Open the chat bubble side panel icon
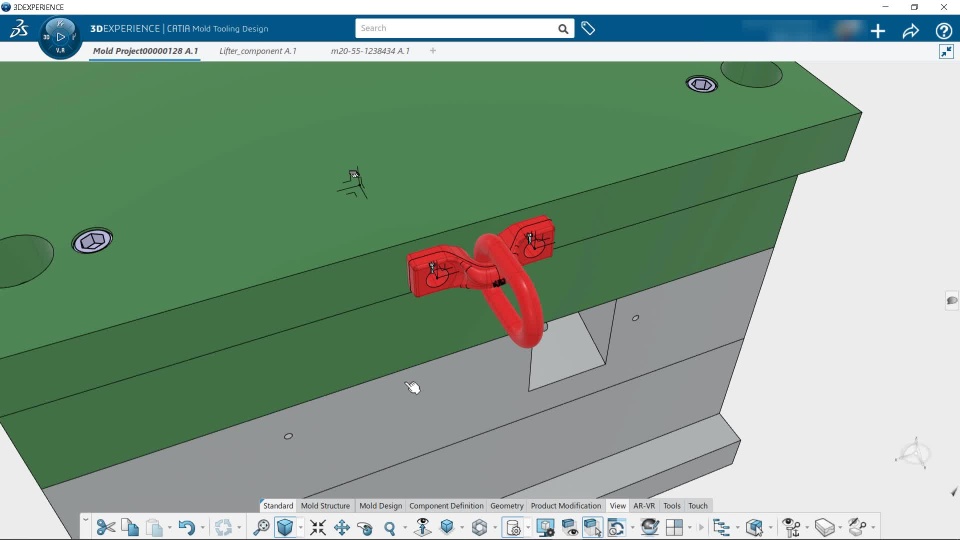Screen dimensions: 960x540 (952, 300)
